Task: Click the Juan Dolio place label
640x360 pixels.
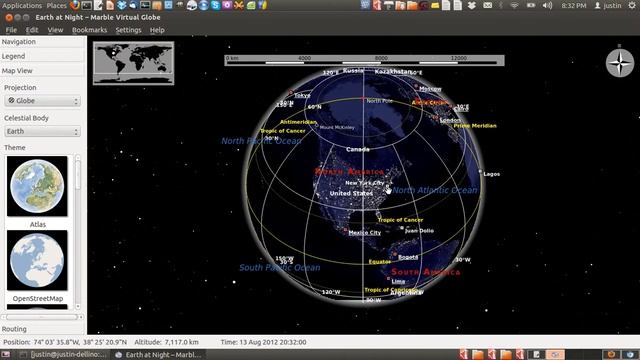Action: (x=419, y=231)
